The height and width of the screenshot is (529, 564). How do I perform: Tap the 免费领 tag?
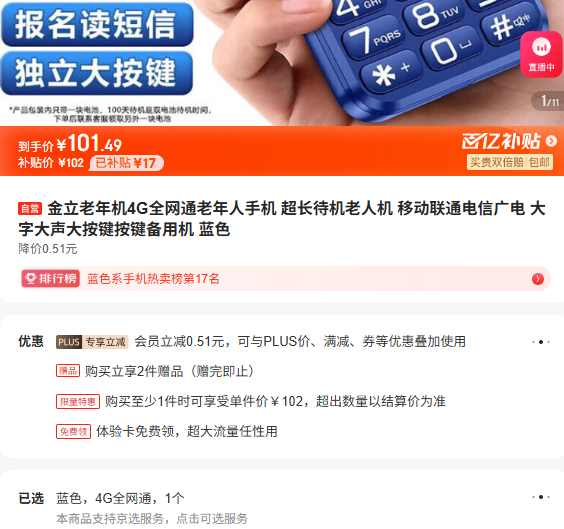point(73,432)
